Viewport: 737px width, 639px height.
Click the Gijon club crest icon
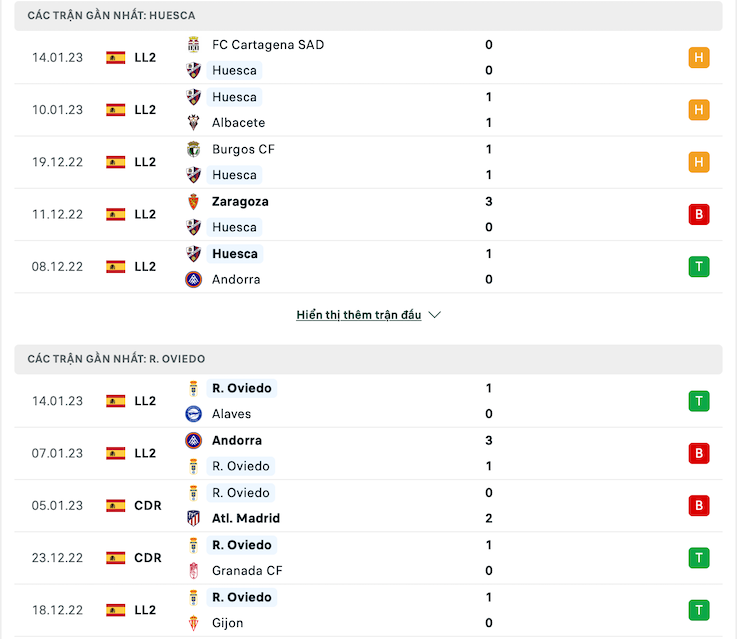click(193, 623)
